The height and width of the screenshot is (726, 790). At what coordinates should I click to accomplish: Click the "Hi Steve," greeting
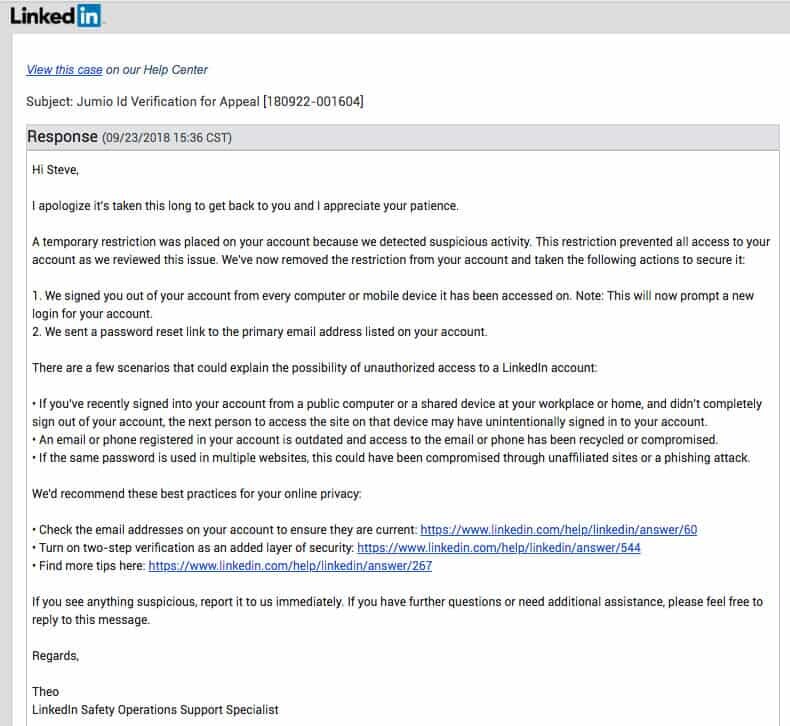coord(55,169)
